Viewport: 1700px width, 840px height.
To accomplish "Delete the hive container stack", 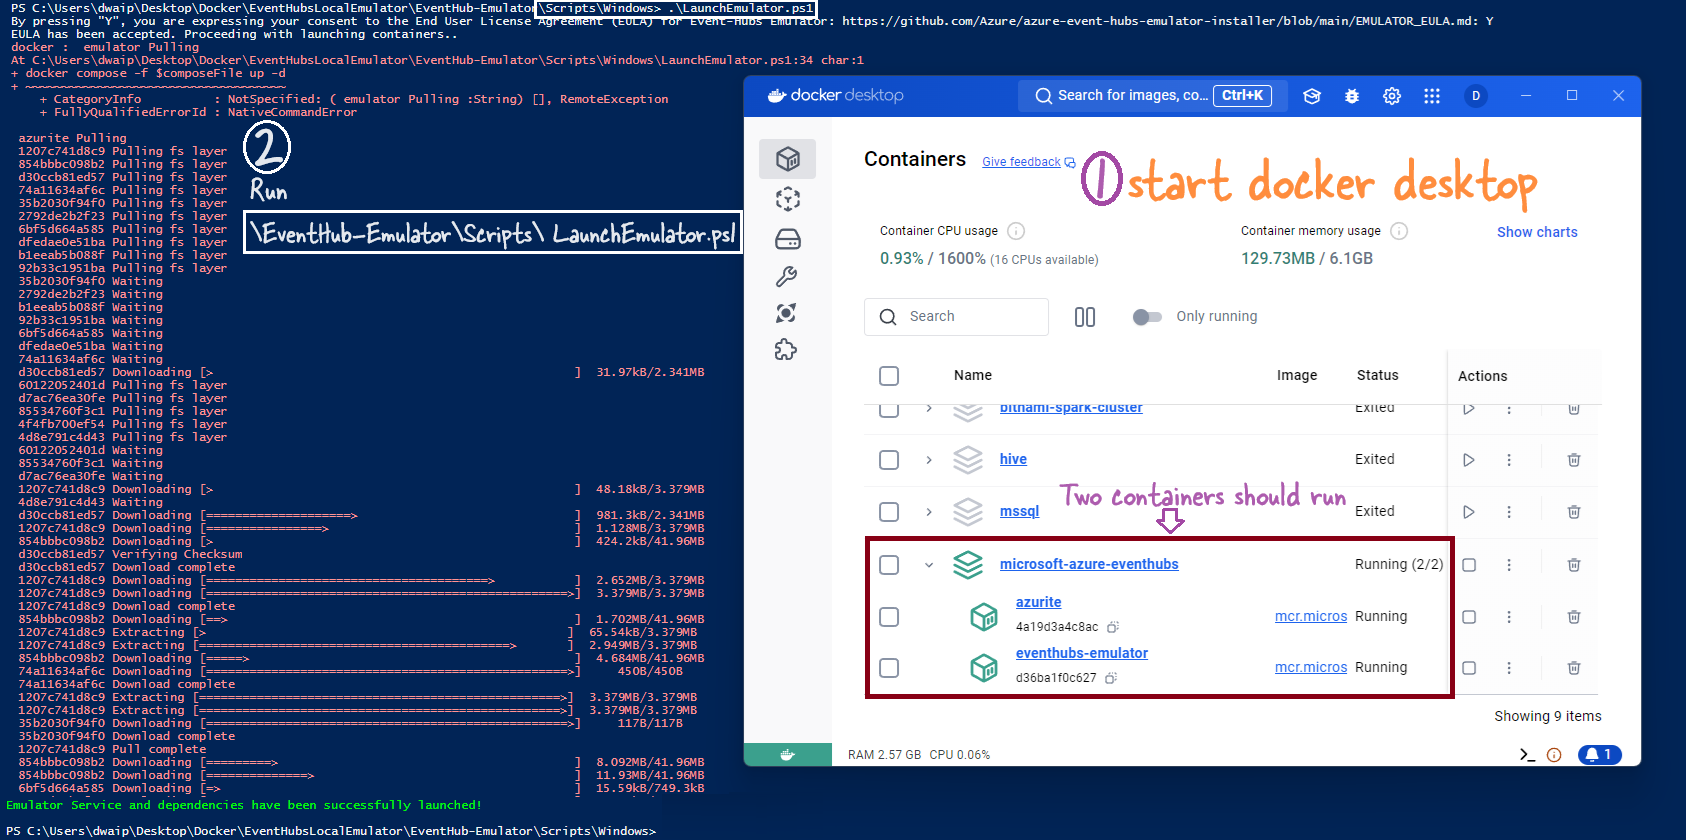I will pyautogui.click(x=1574, y=460).
